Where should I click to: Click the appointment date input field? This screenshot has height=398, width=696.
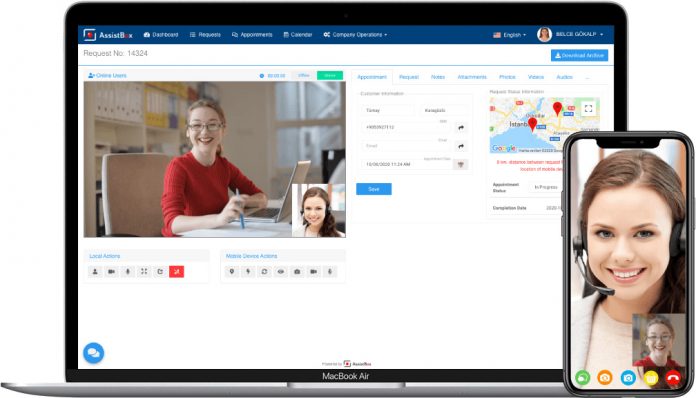point(406,164)
